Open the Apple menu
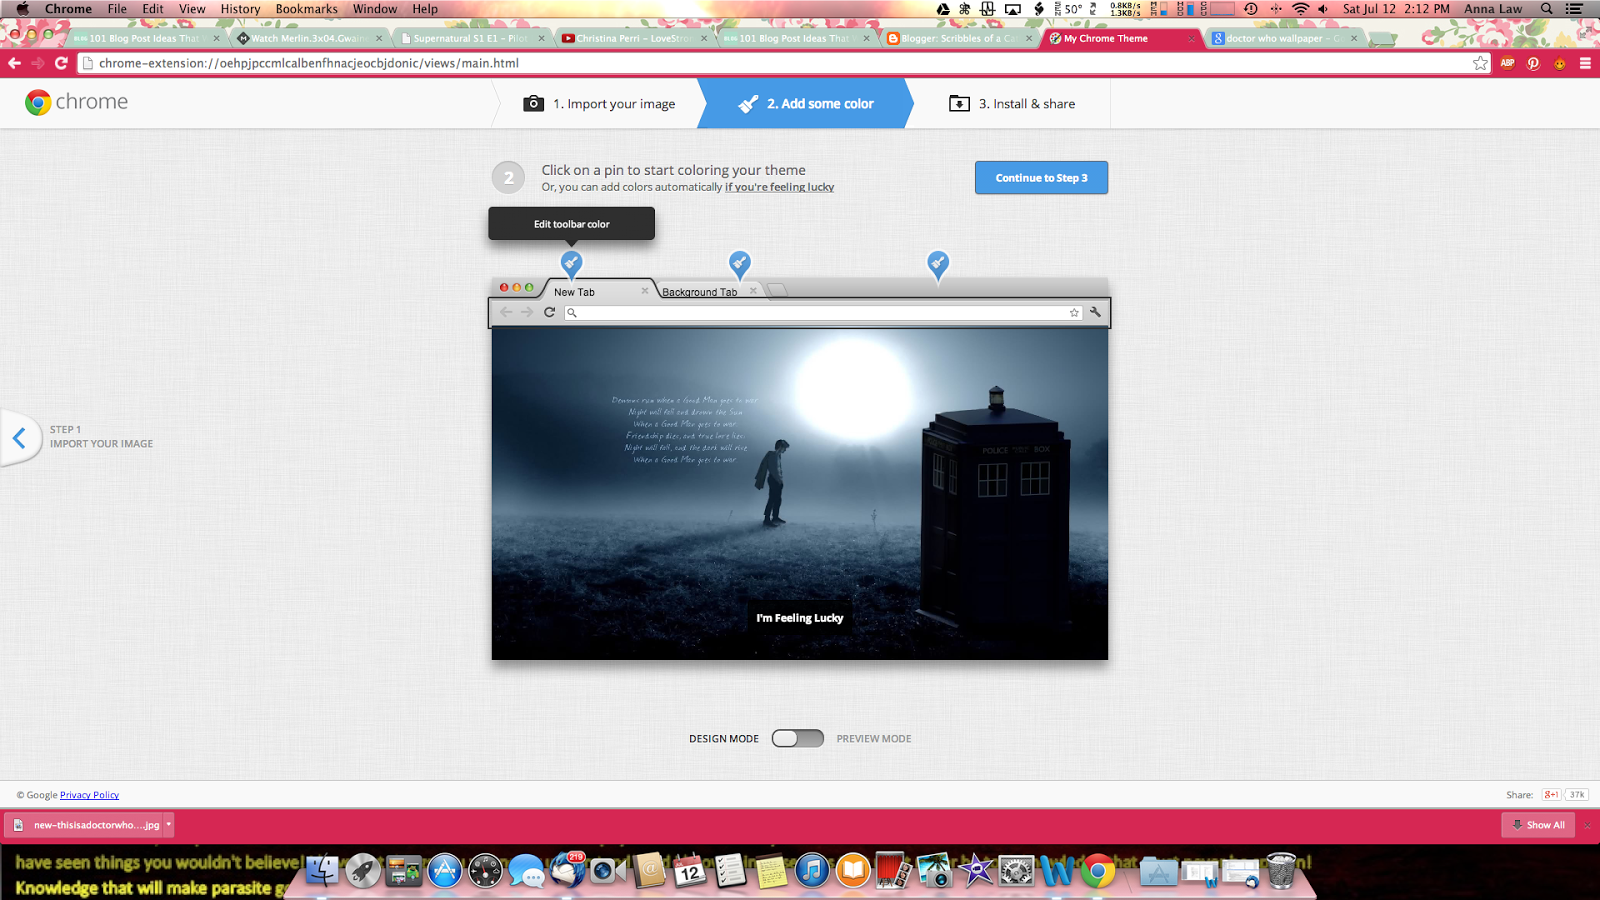This screenshot has height=900, width=1600. pos(22,9)
